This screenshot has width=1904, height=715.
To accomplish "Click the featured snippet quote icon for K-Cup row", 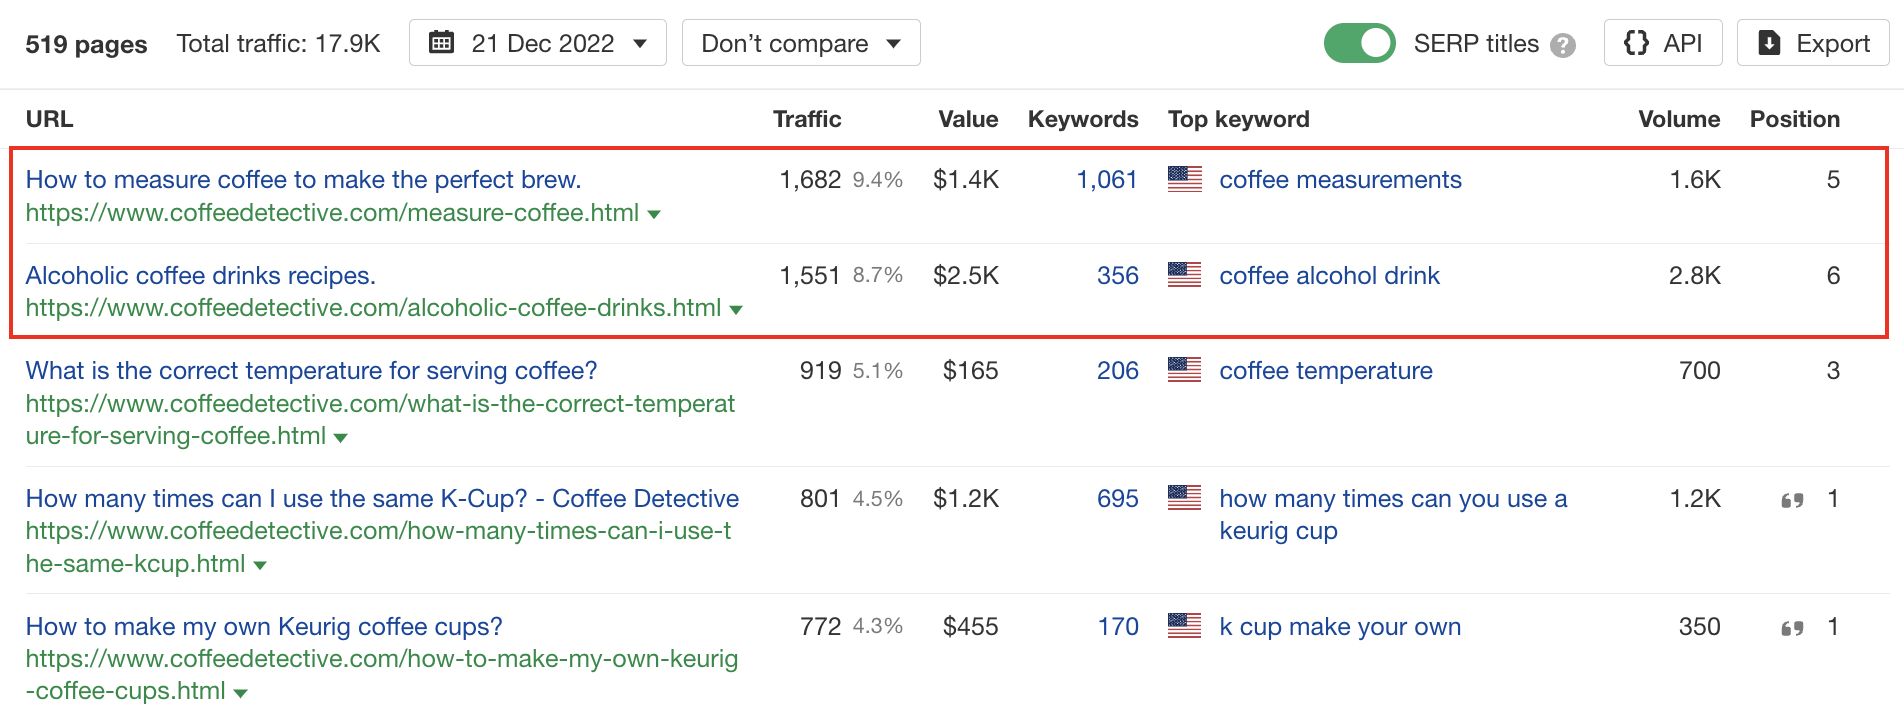I will tap(1792, 500).
